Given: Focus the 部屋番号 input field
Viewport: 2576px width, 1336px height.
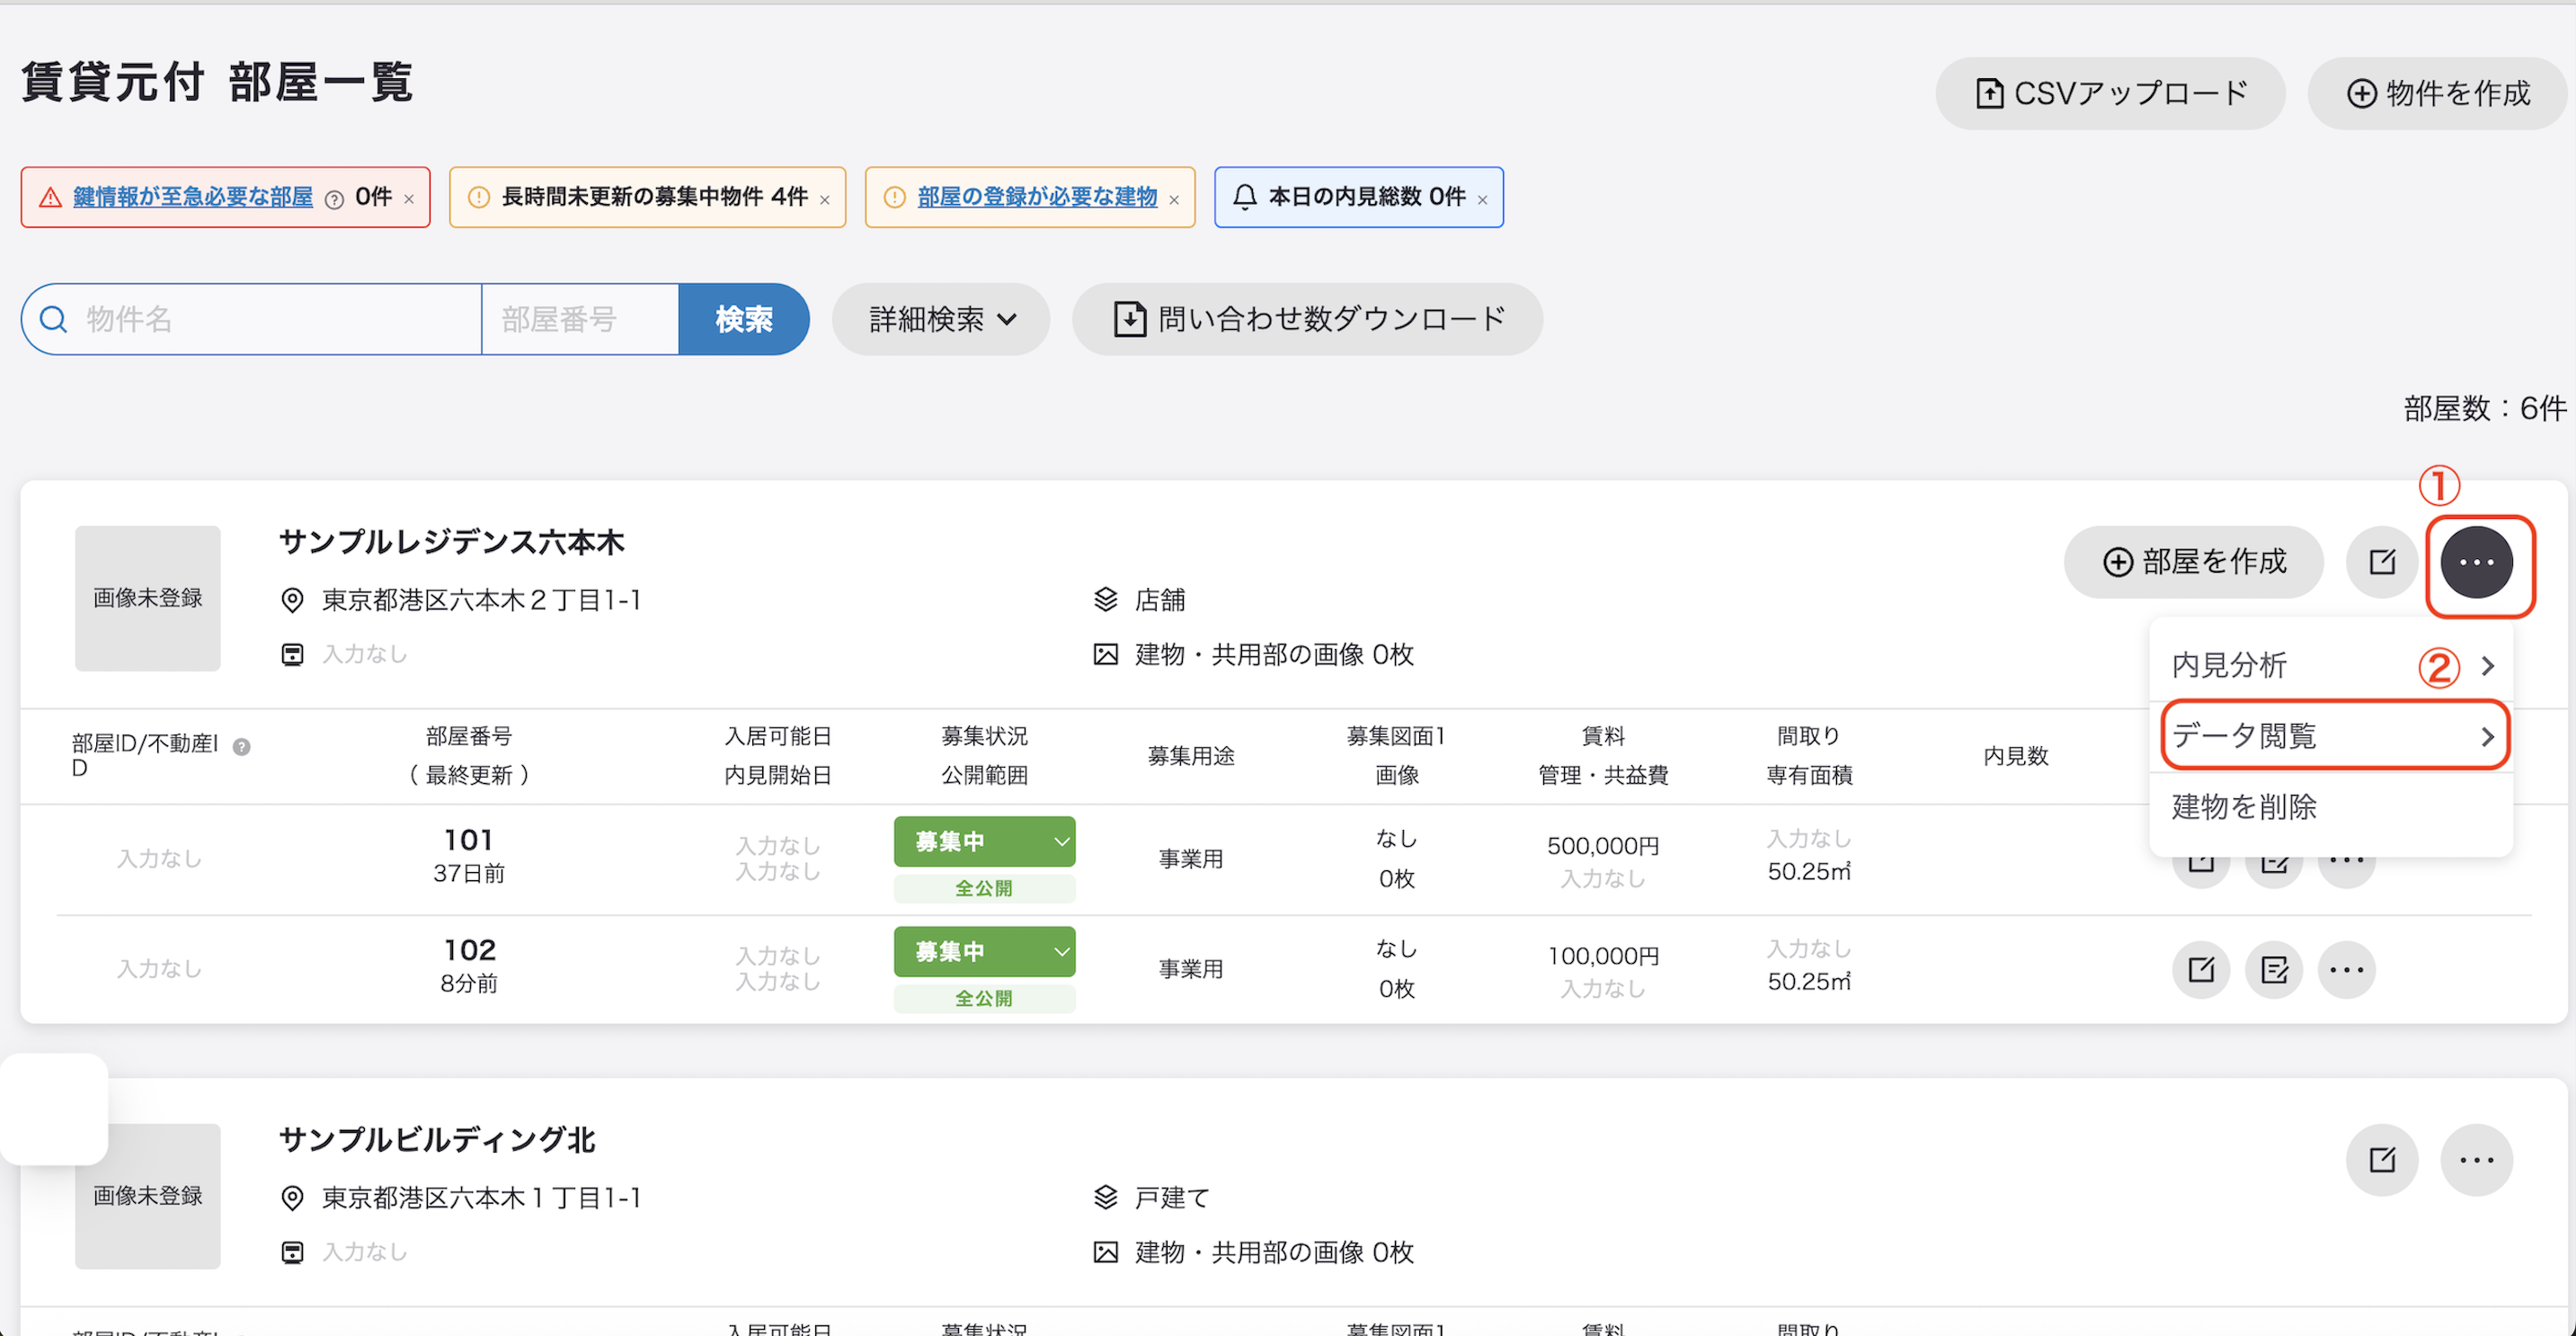Looking at the screenshot, I should click(580, 319).
